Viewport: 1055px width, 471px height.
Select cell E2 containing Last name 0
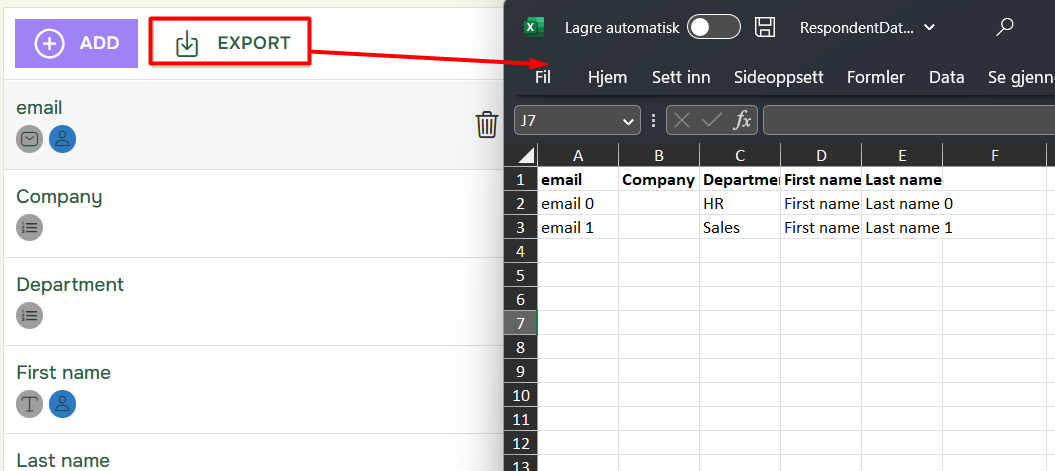902,203
